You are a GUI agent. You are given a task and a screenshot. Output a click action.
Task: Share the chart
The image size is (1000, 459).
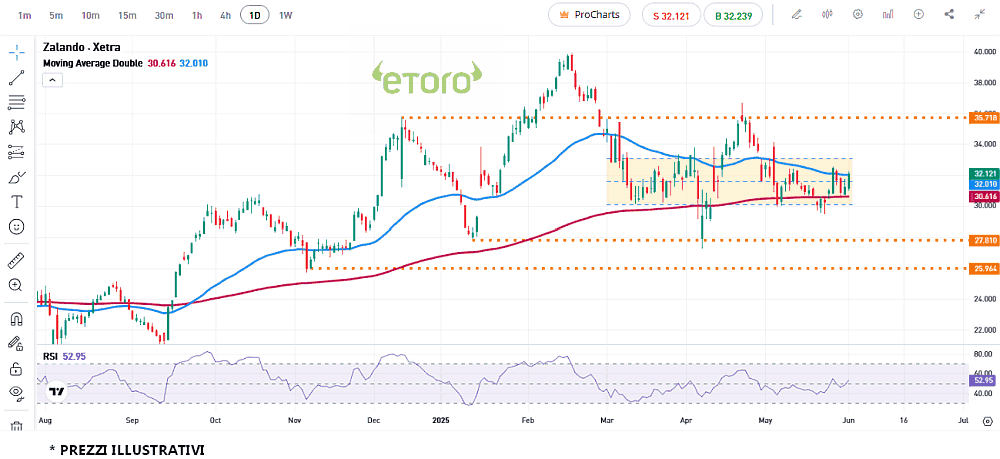[949, 15]
